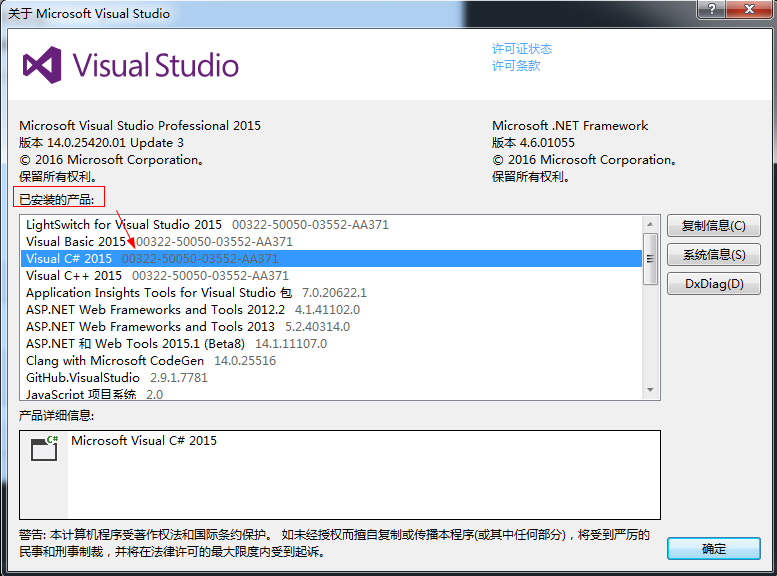Close the About Visual Studio dialog
Screen dimensions: 777x576
[750, 9]
